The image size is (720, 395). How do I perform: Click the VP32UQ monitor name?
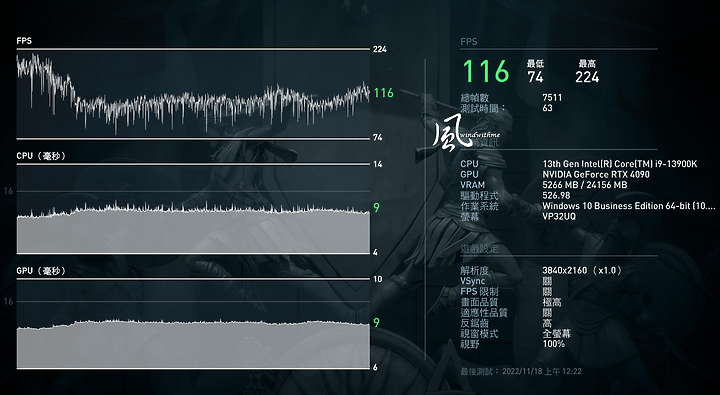pos(559,216)
